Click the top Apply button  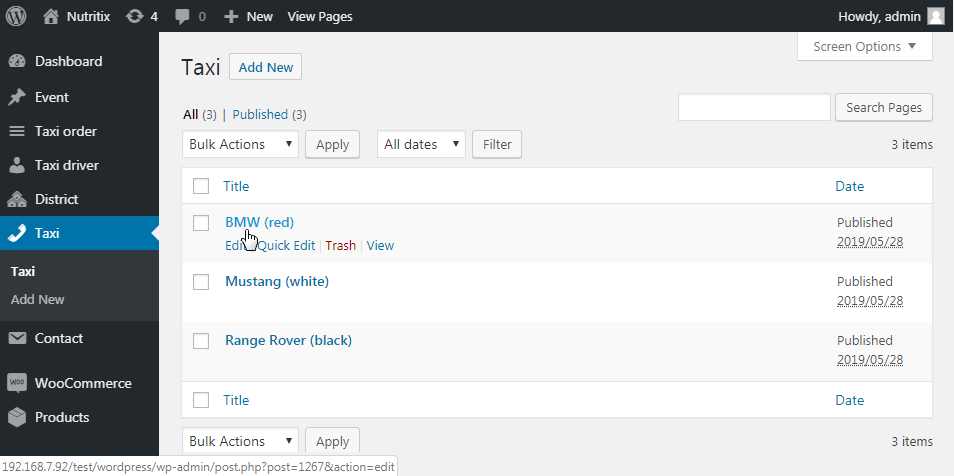[x=332, y=144]
